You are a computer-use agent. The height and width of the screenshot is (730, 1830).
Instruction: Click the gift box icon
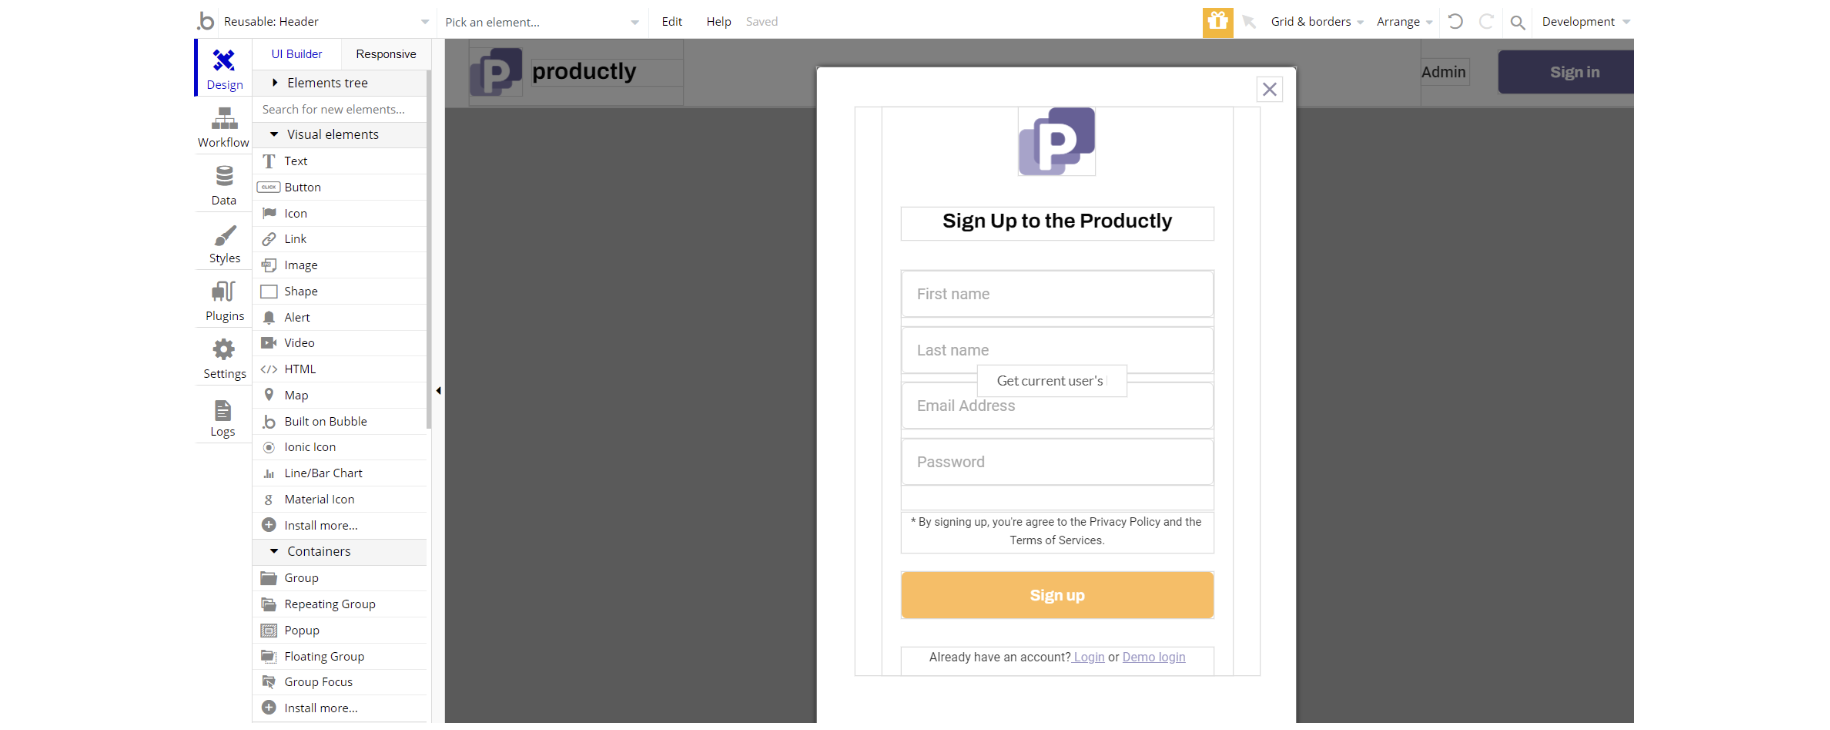(1217, 22)
